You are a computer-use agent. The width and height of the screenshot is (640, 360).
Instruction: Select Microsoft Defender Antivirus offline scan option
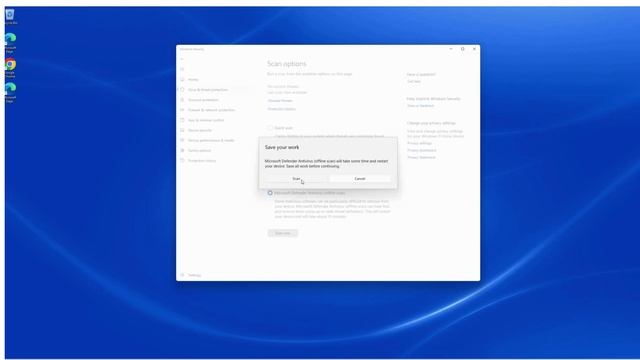[270, 193]
